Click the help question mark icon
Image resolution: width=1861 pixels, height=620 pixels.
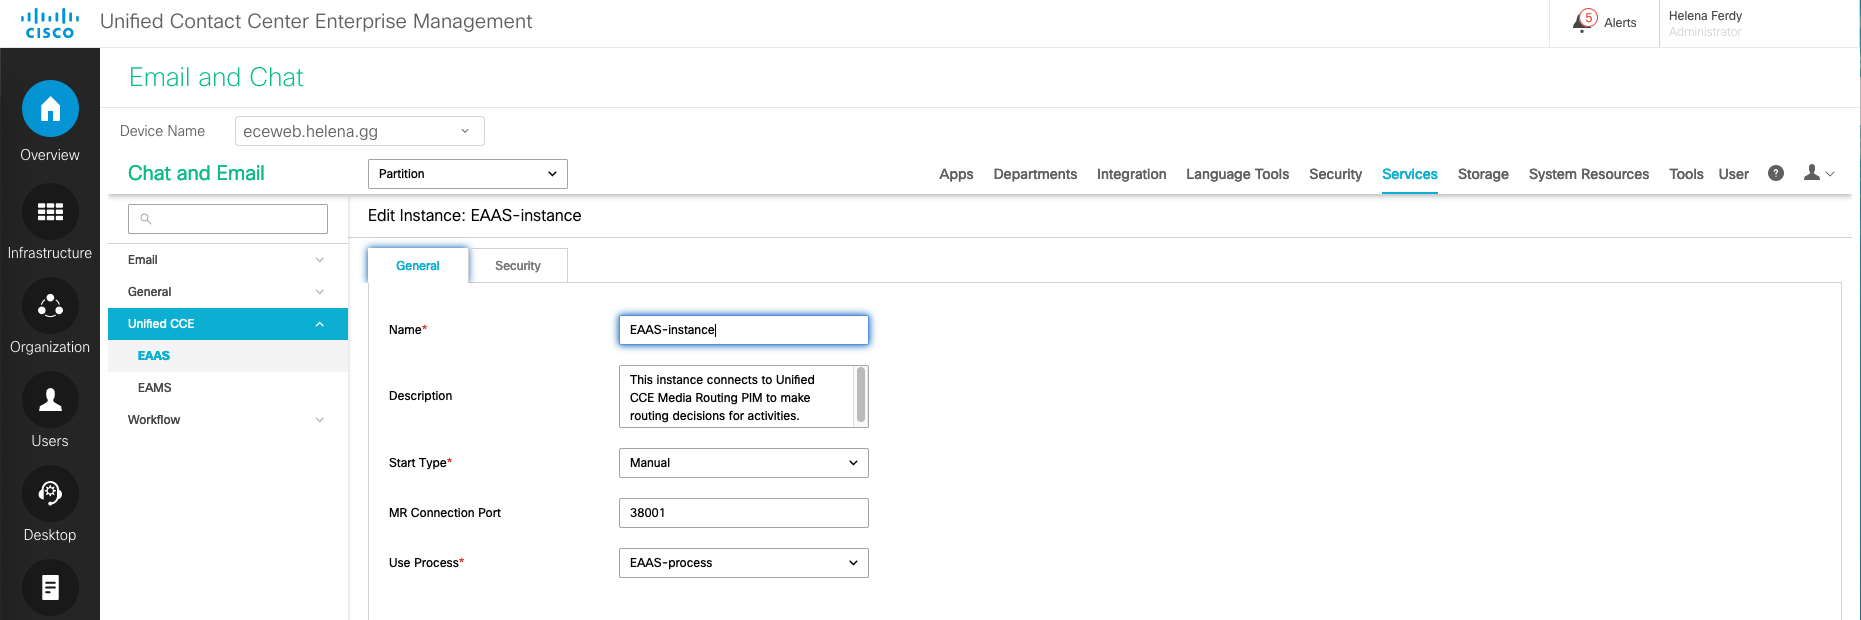pyautogui.click(x=1776, y=173)
